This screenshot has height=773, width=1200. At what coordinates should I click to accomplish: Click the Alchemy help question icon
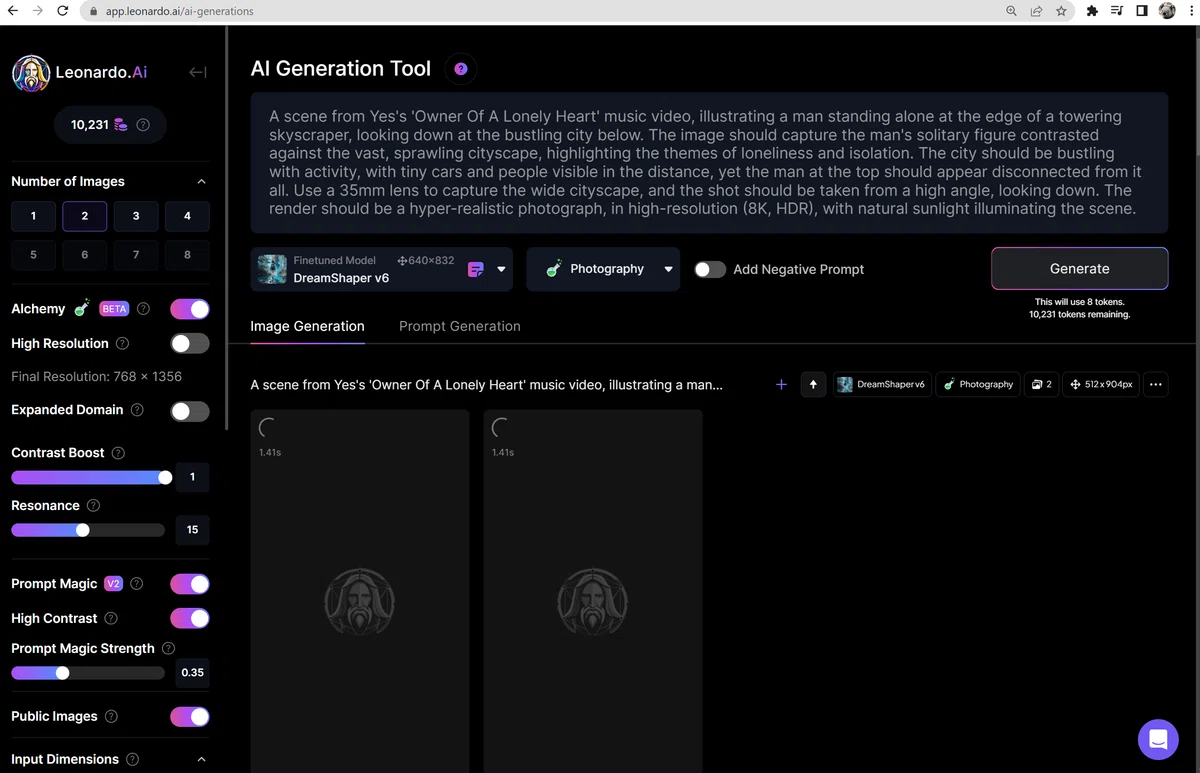143,309
